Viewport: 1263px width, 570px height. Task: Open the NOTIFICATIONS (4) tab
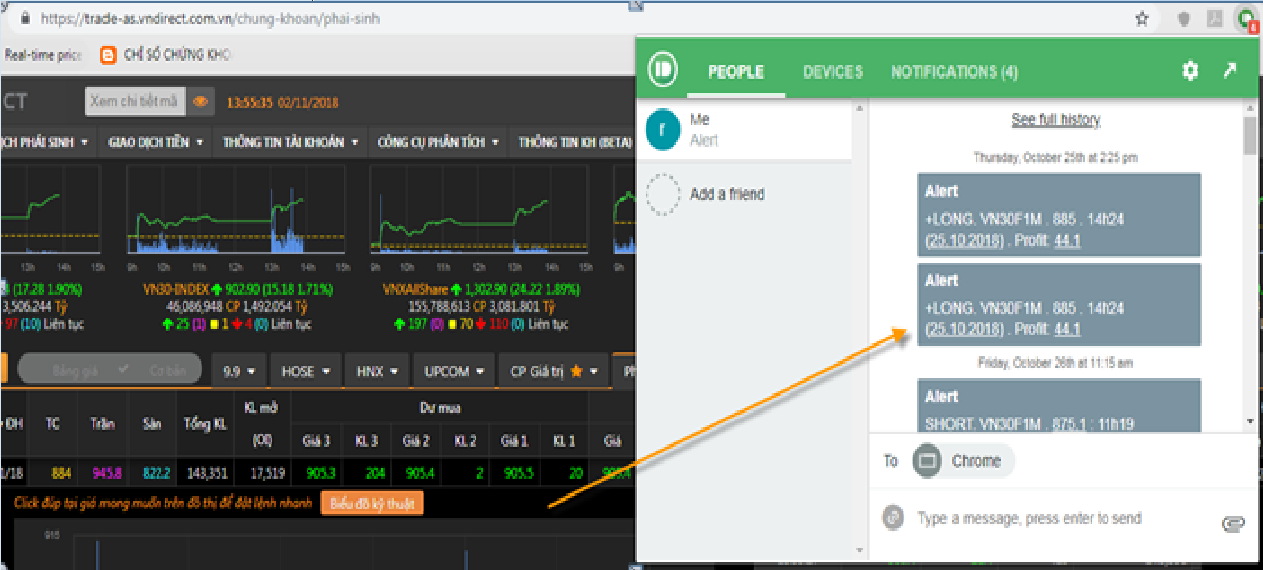pos(954,72)
